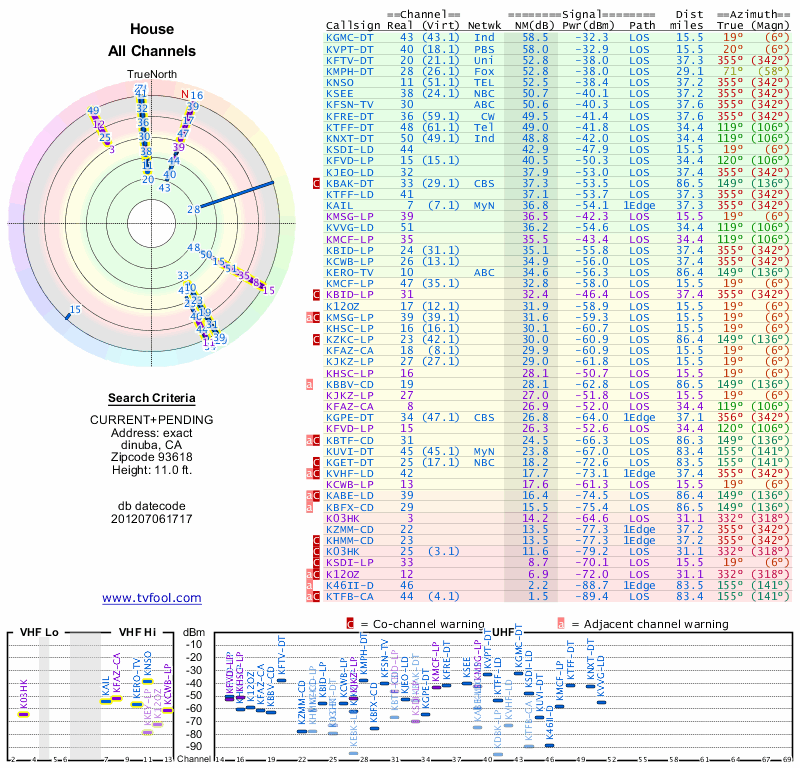
Task: Click the Callsign column header
Action: tap(353, 26)
